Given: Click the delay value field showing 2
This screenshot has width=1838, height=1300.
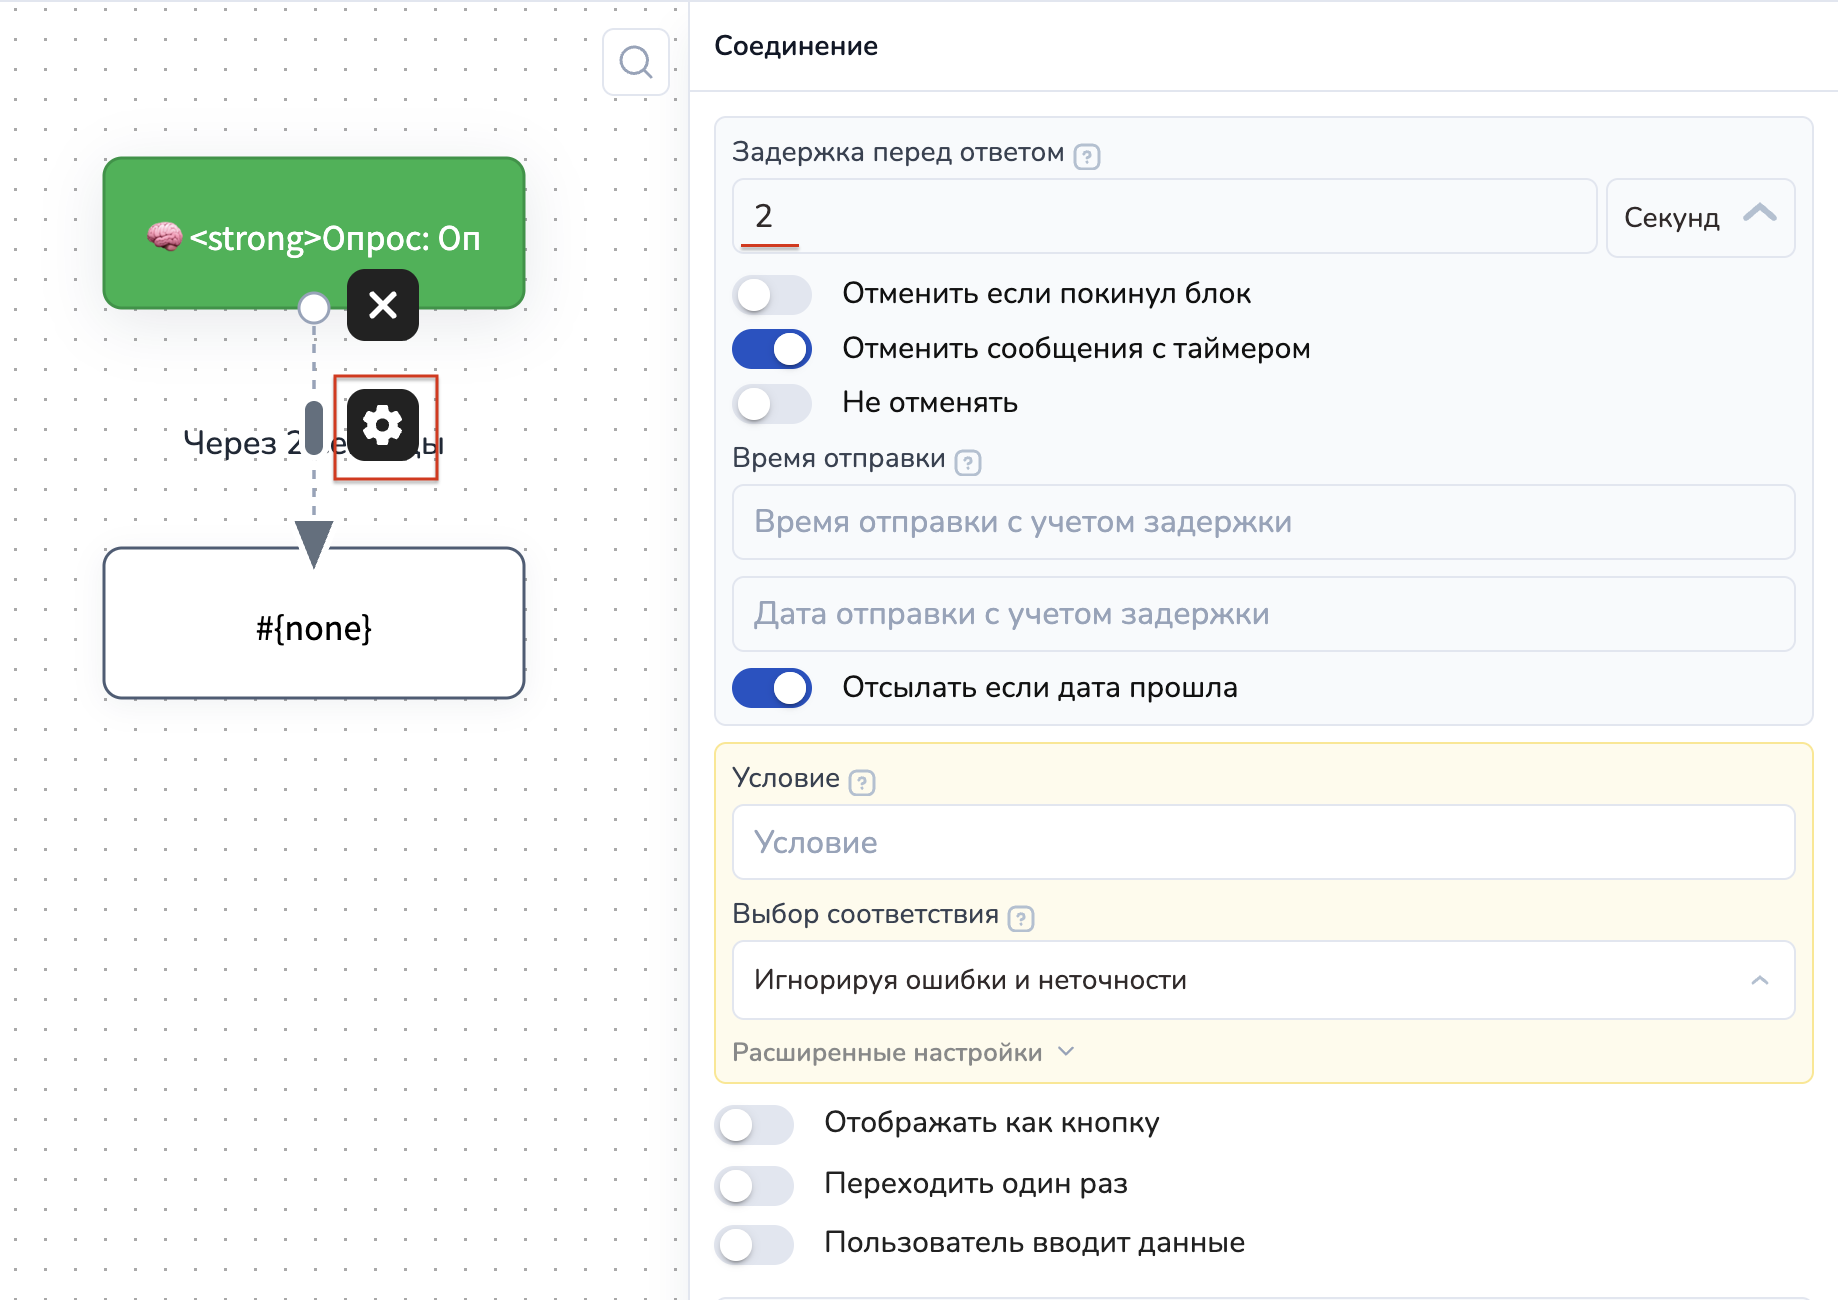Looking at the screenshot, I should (x=1163, y=216).
